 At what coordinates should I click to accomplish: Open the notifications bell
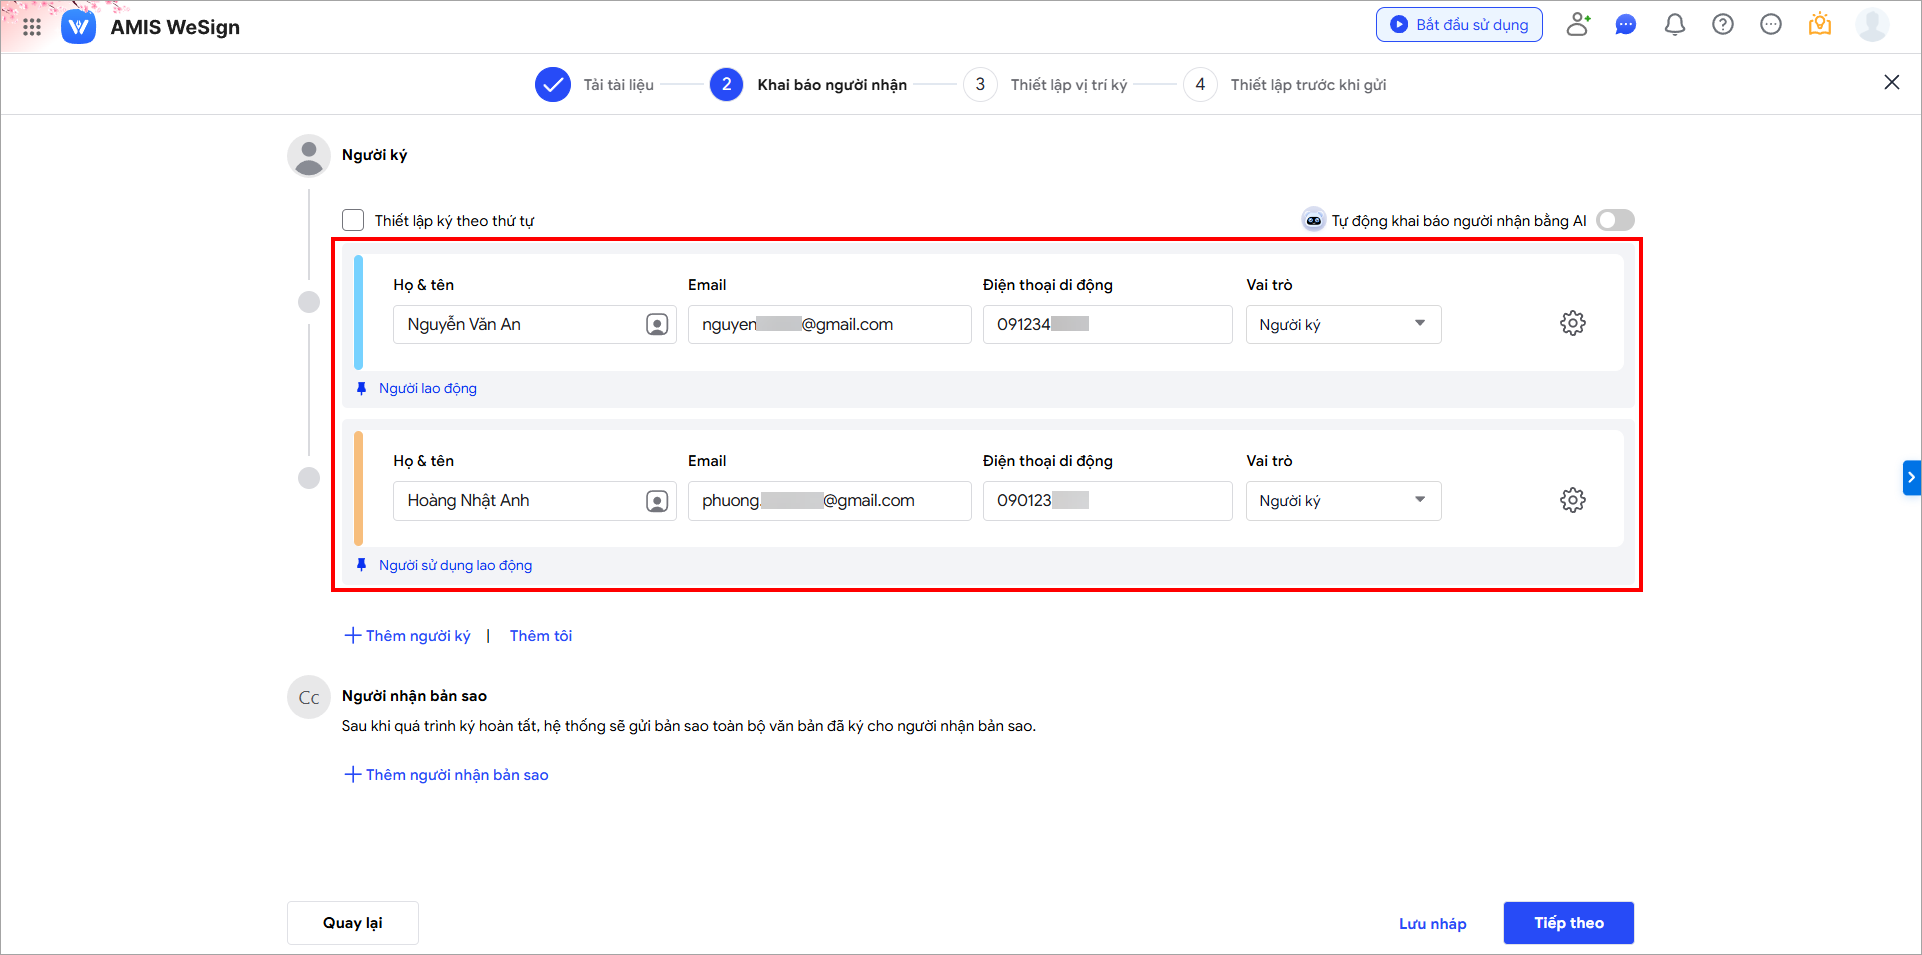click(x=1674, y=25)
